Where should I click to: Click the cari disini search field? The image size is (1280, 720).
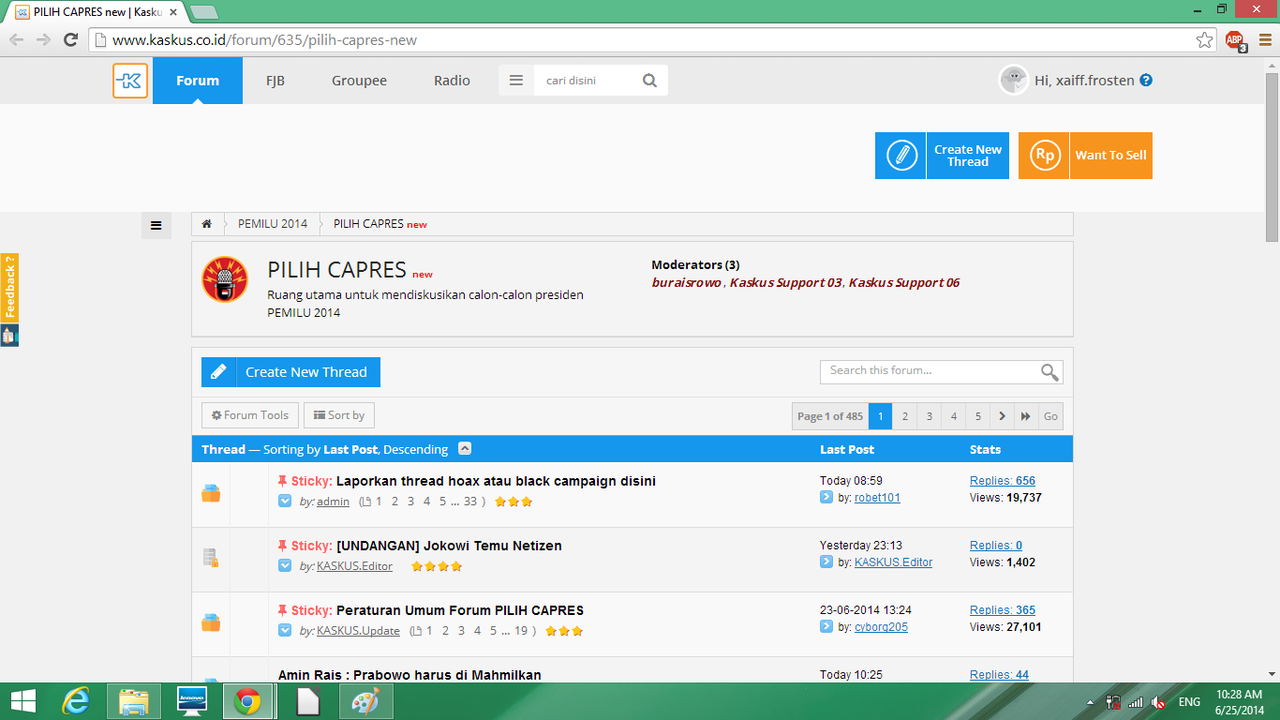coord(585,81)
